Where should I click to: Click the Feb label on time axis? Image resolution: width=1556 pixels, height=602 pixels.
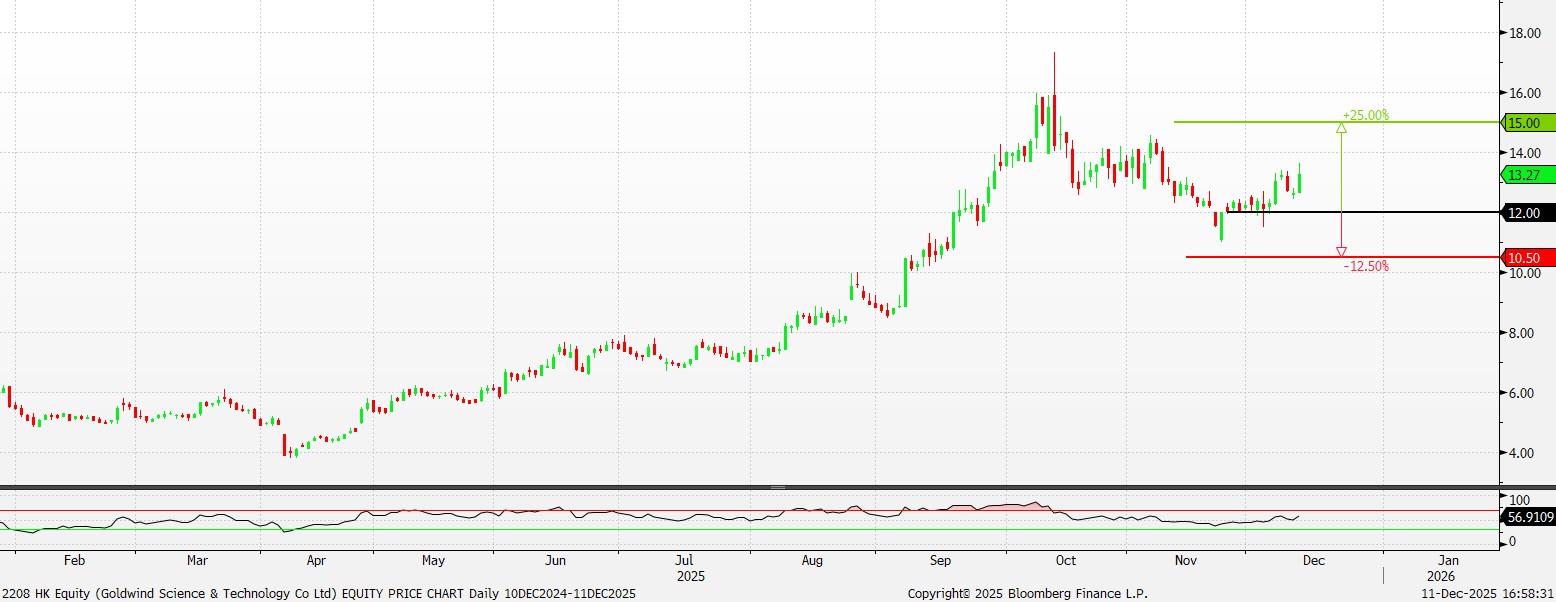(x=75, y=561)
